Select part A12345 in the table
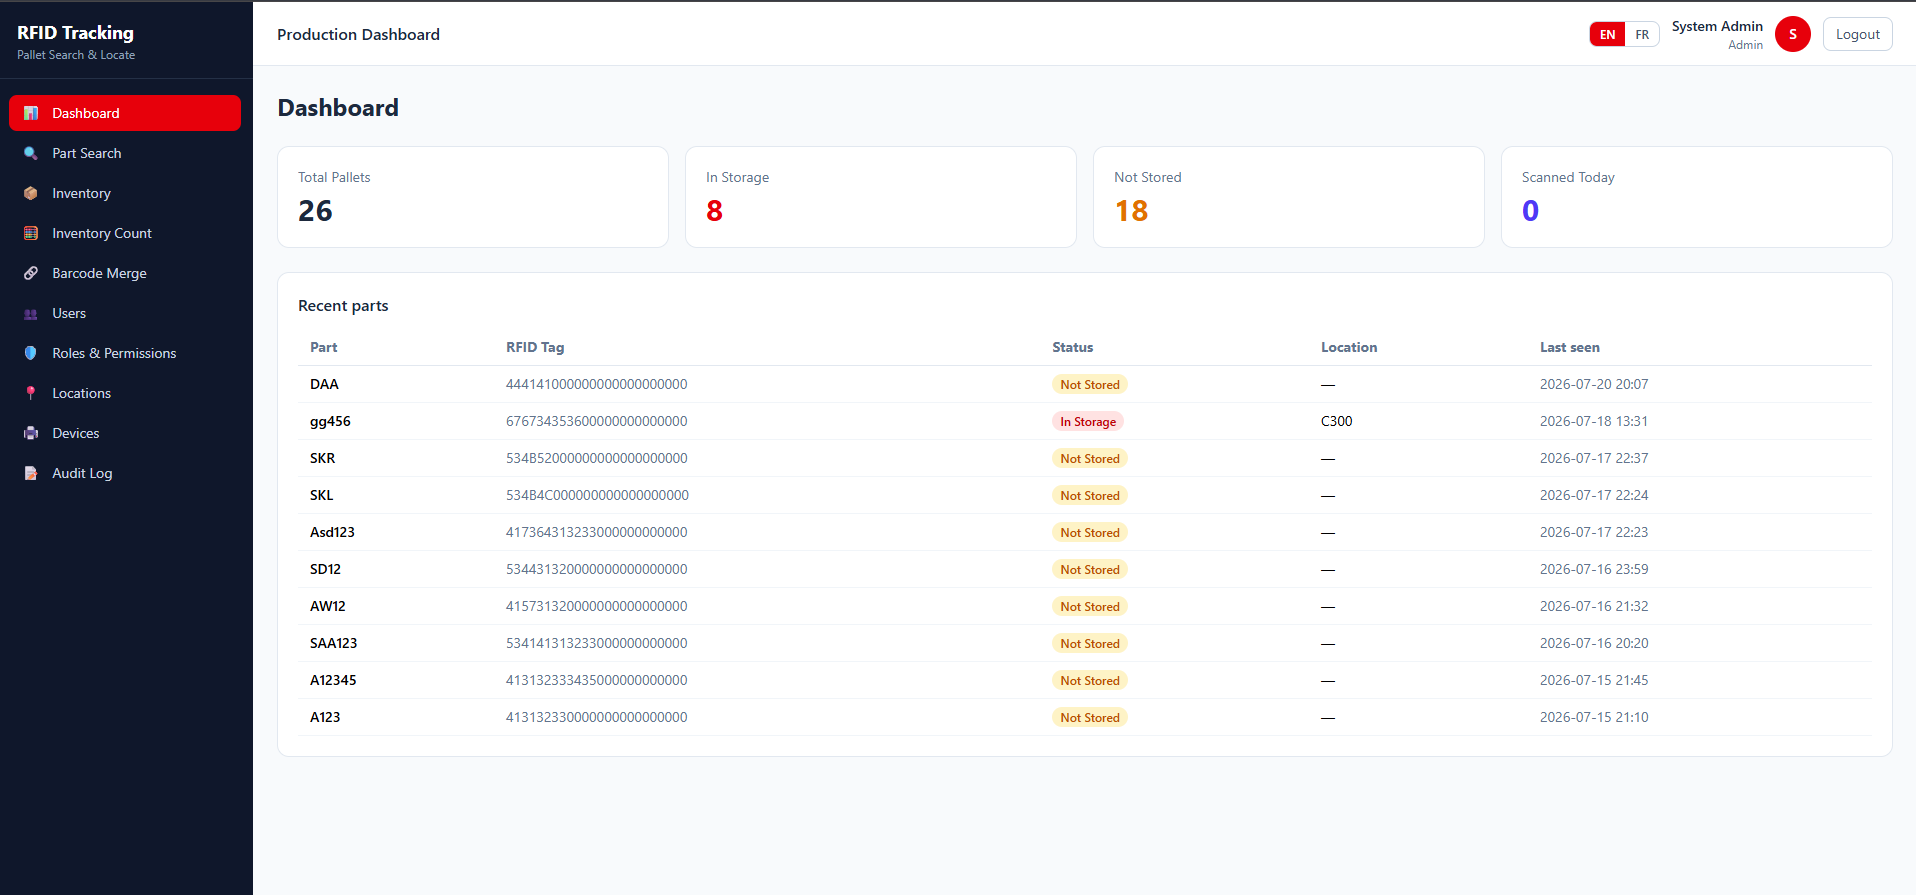The width and height of the screenshot is (1916, 895). 333,680
